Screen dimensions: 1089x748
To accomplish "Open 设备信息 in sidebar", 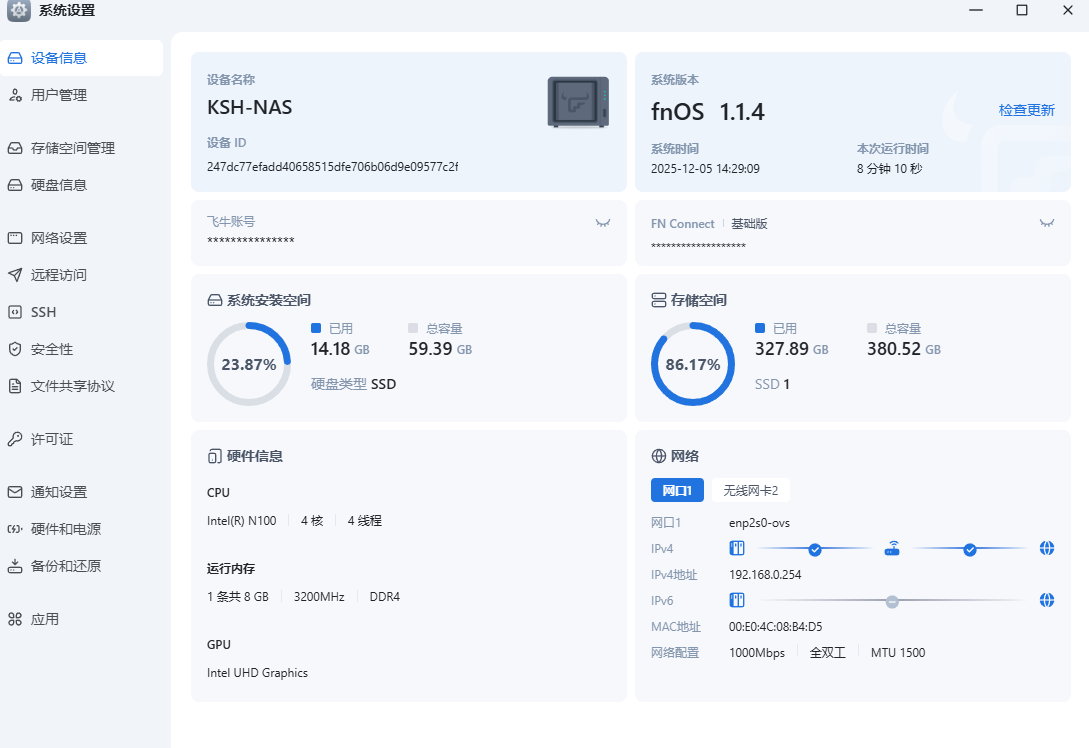I will click(x=59, y=58).
